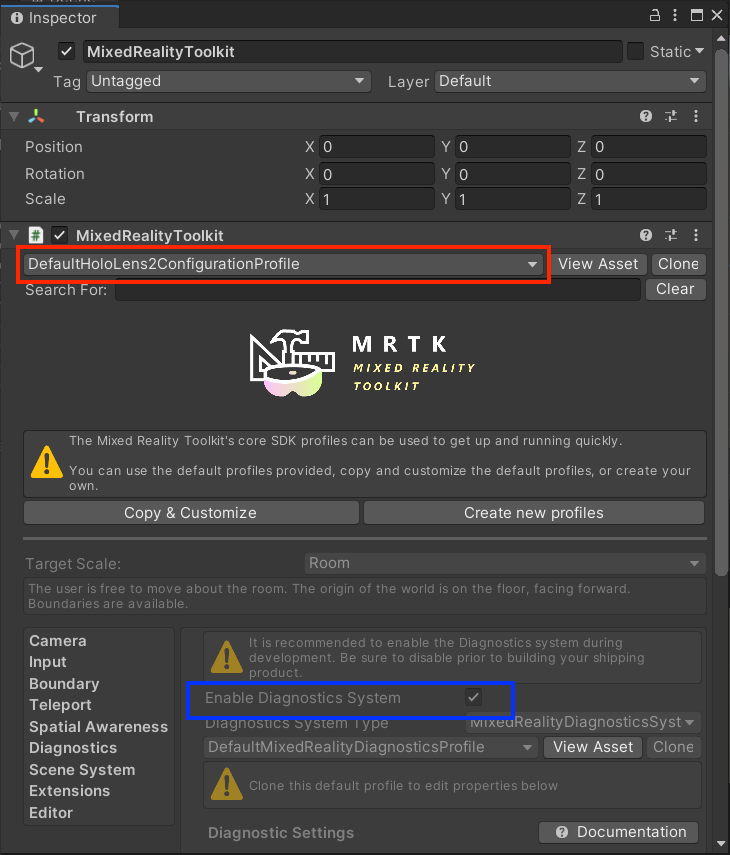Screen dimensions: 730x855
Task: Click the Copy & Customize button
Action: pyautogui.click(x=190, y=513)
